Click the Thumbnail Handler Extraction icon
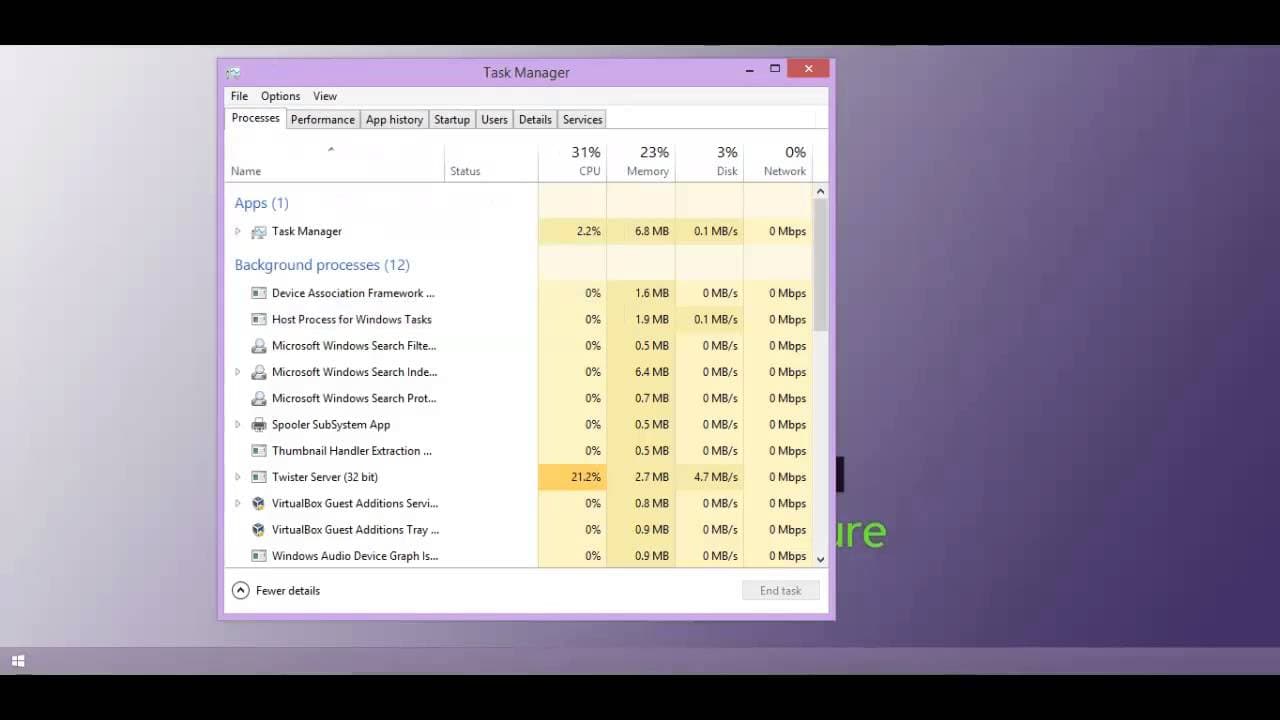This screenshot has height=720, width=1280. coord(259,451)
